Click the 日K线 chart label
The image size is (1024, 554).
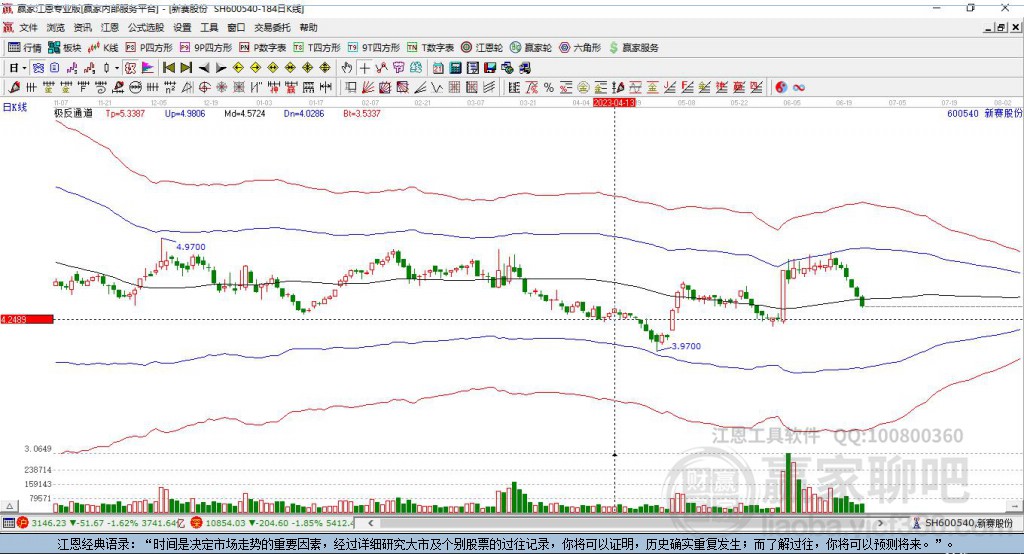[x=15, y=107]
